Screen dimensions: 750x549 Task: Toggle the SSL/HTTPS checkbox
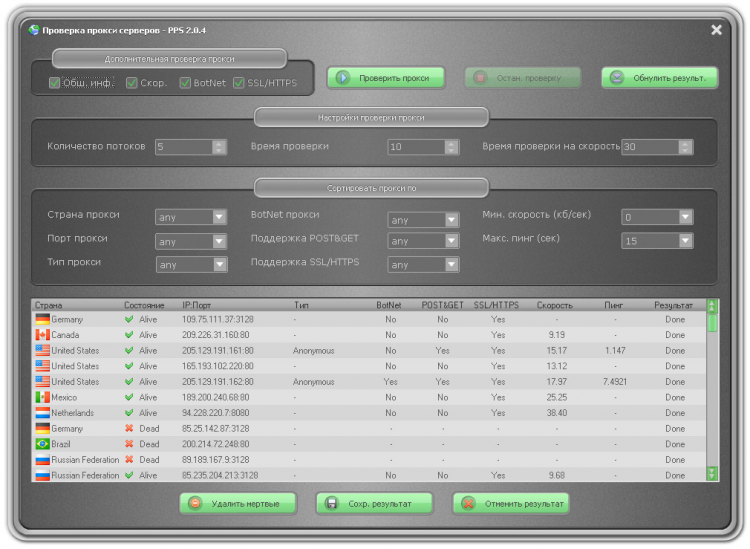click(239, 83)
